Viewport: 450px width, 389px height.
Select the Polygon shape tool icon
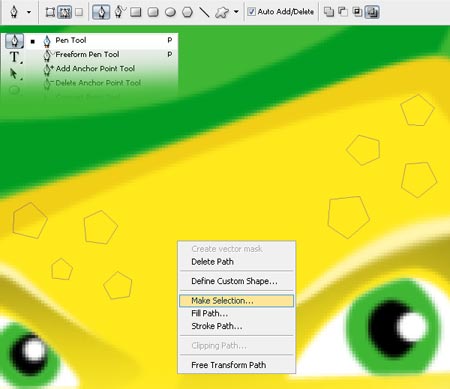[187, 12]
